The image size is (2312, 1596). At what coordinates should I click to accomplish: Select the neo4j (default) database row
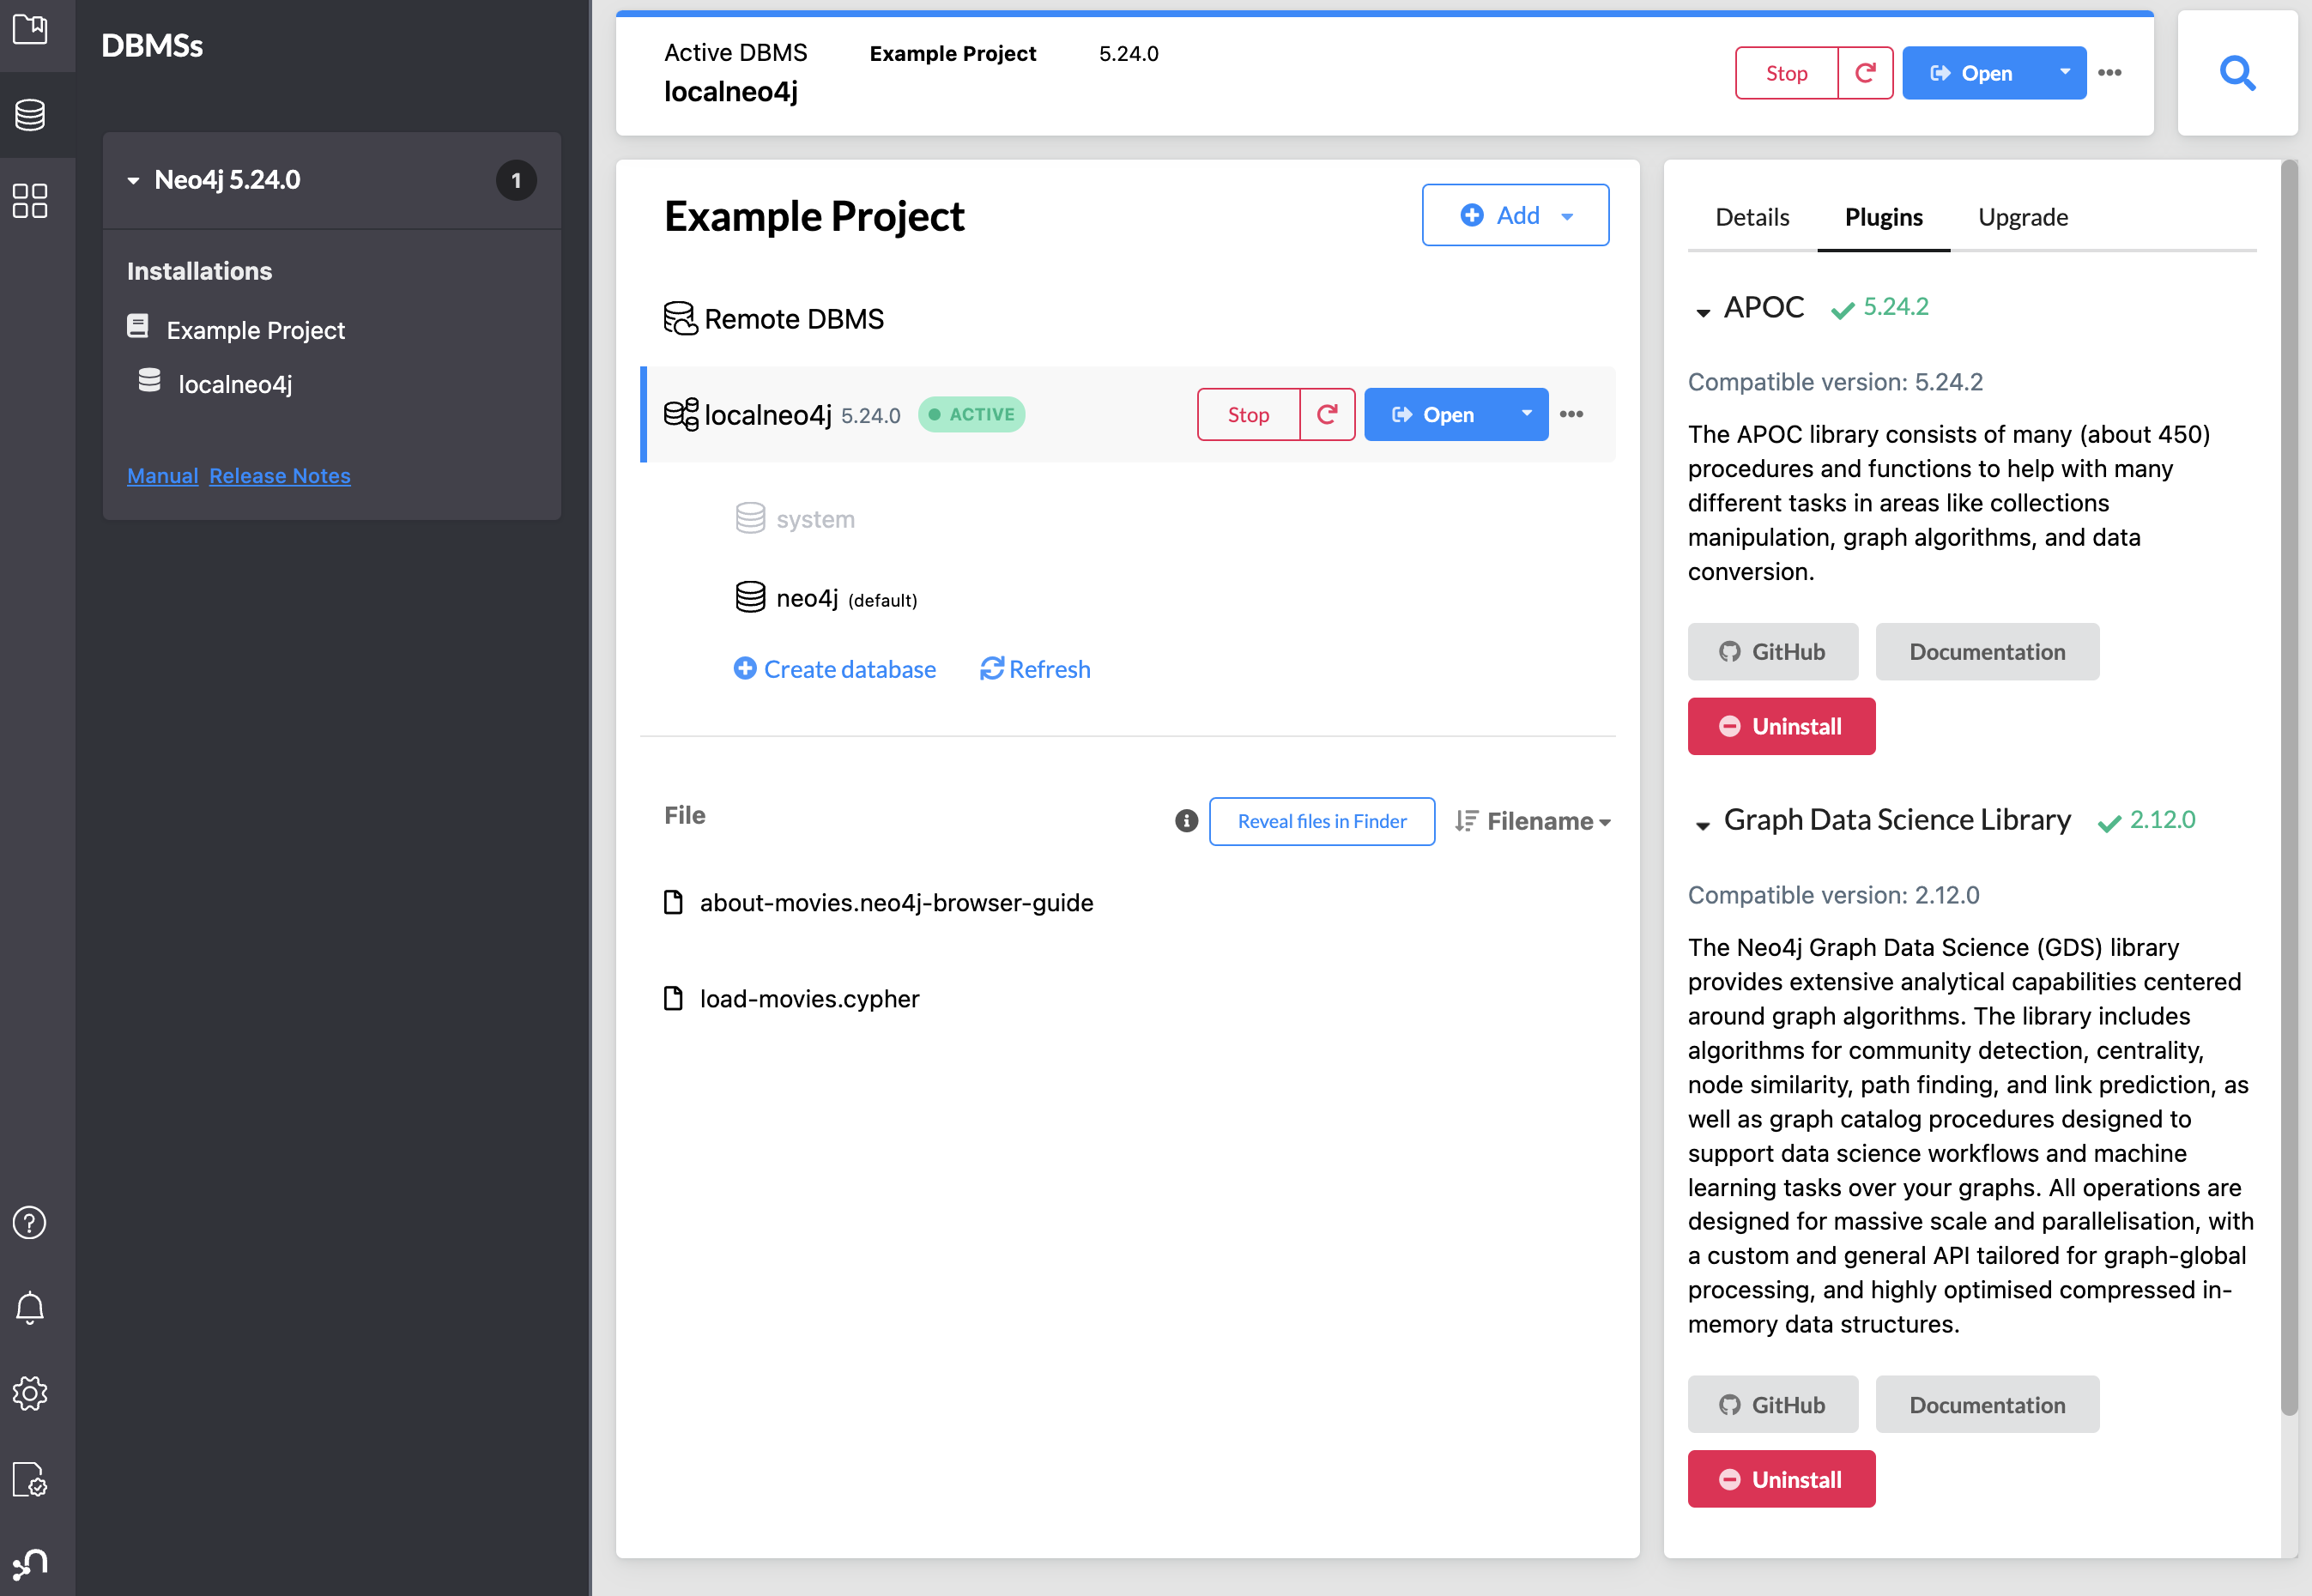(826, 598)
